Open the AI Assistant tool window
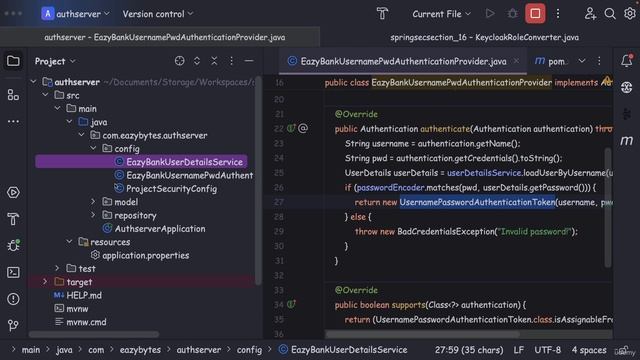This screenshot has height=360, width=640. coord(627,87)
